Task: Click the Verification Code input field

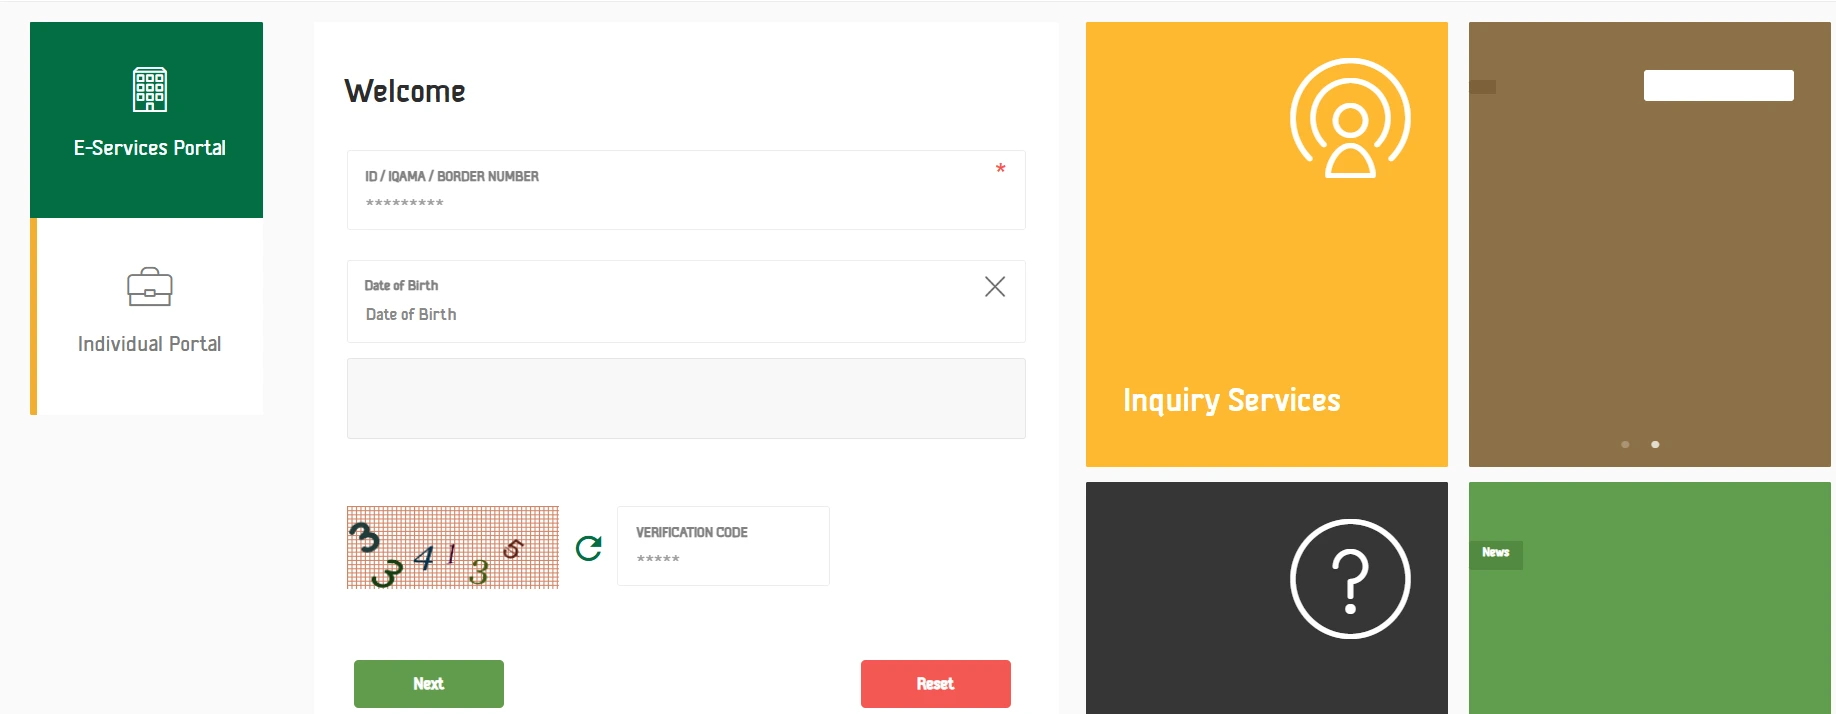Action: (722, 558)
